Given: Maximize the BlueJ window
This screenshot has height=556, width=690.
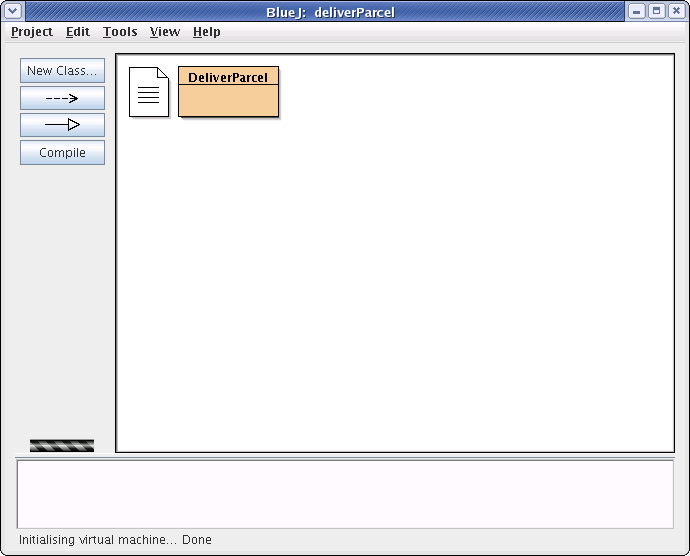Looking at the screenshot, I should 657,11.
